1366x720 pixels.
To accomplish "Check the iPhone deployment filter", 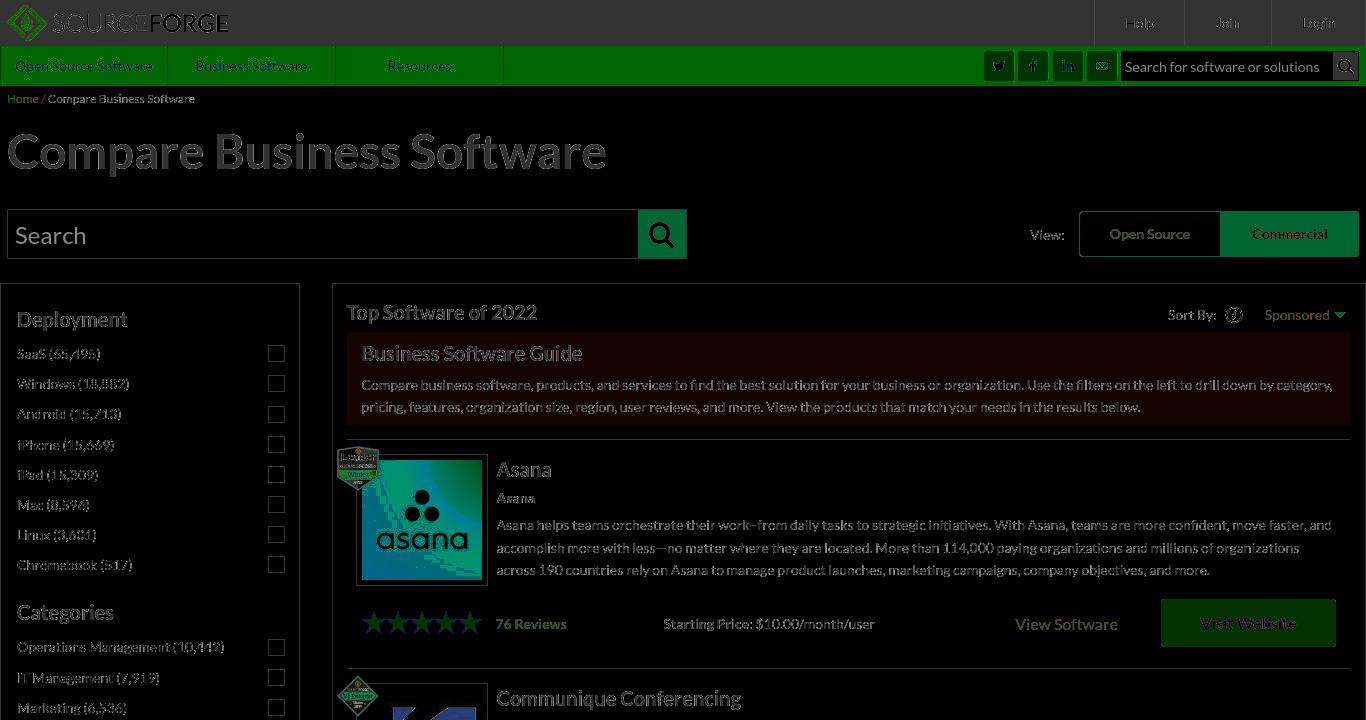I will click(276, 444).
